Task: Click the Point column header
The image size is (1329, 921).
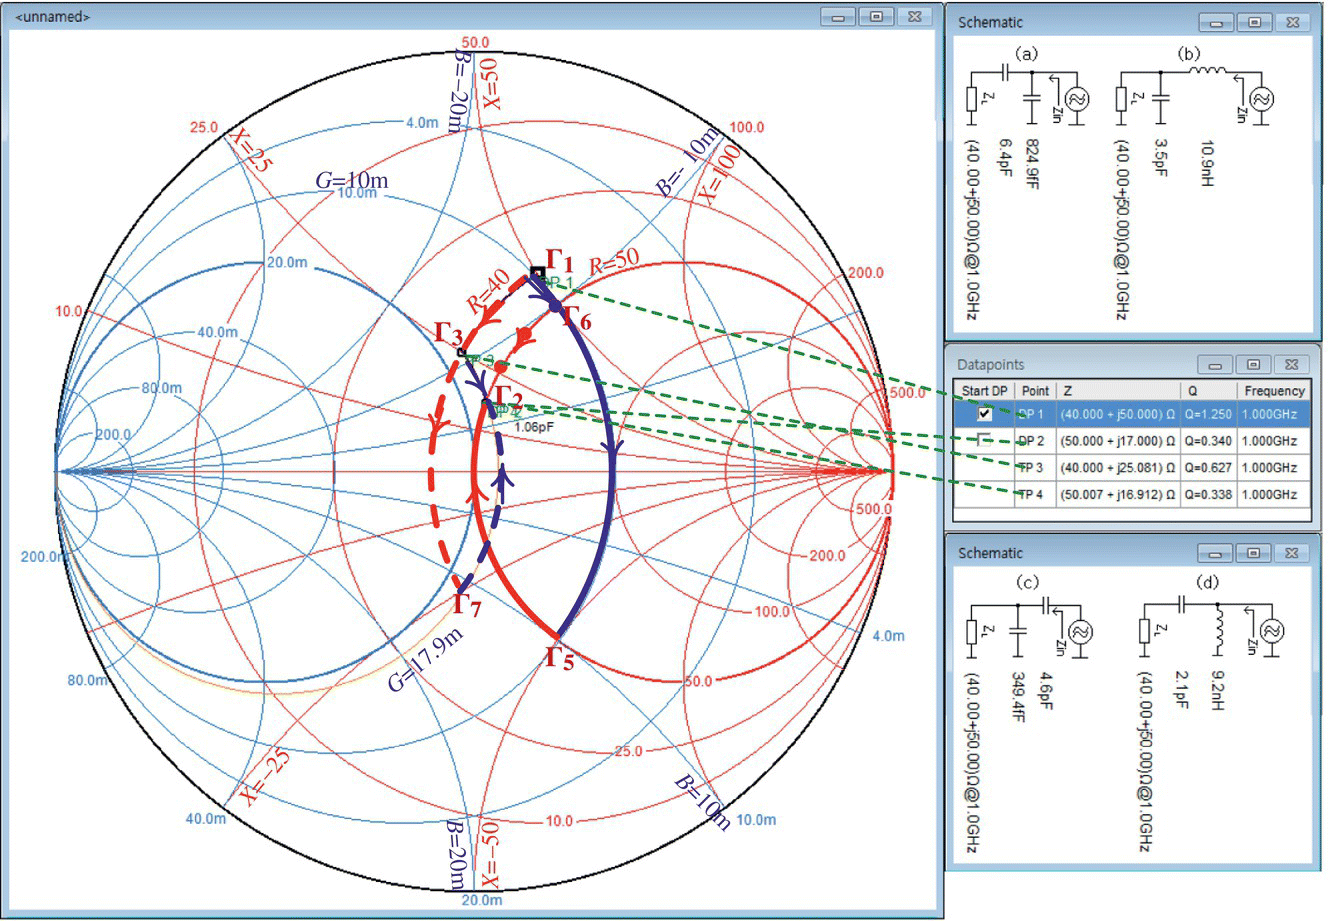Action: [1034, 390]
